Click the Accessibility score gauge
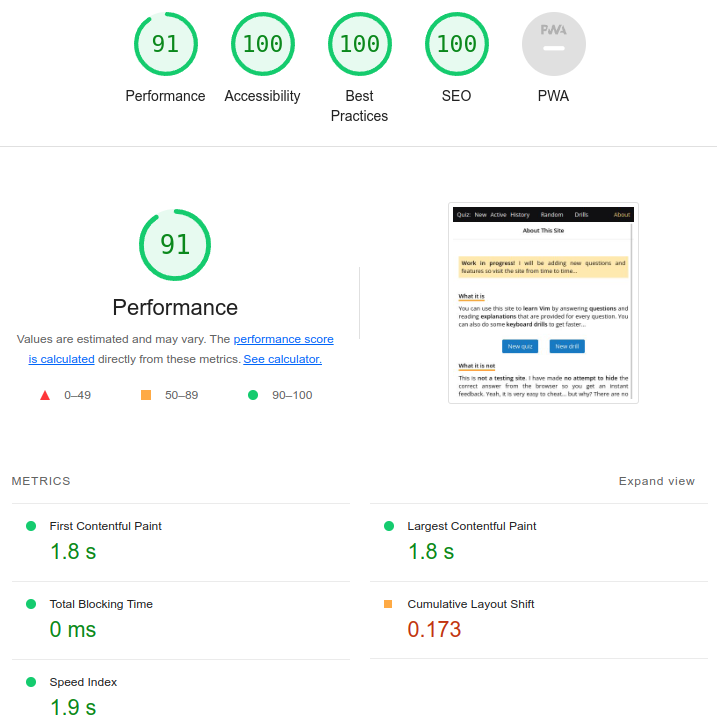 pos(262,44)
